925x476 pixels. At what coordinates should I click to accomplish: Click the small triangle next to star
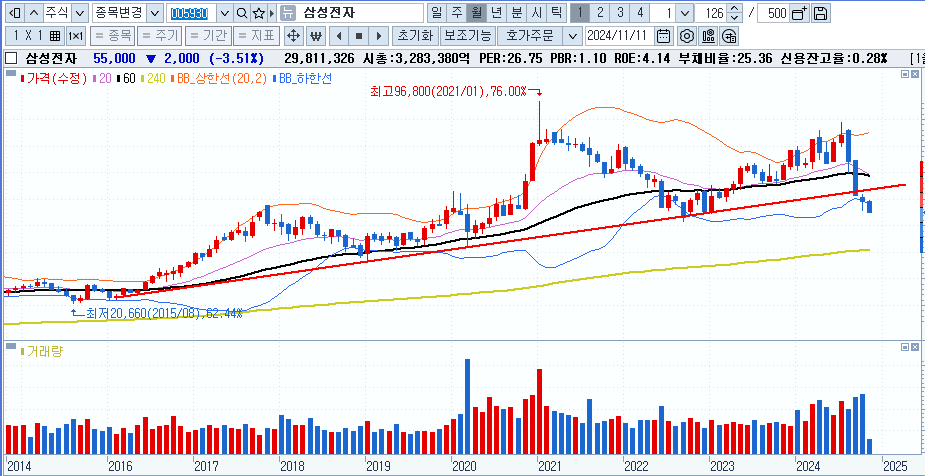pyautogui.click(x=271, y=13)
